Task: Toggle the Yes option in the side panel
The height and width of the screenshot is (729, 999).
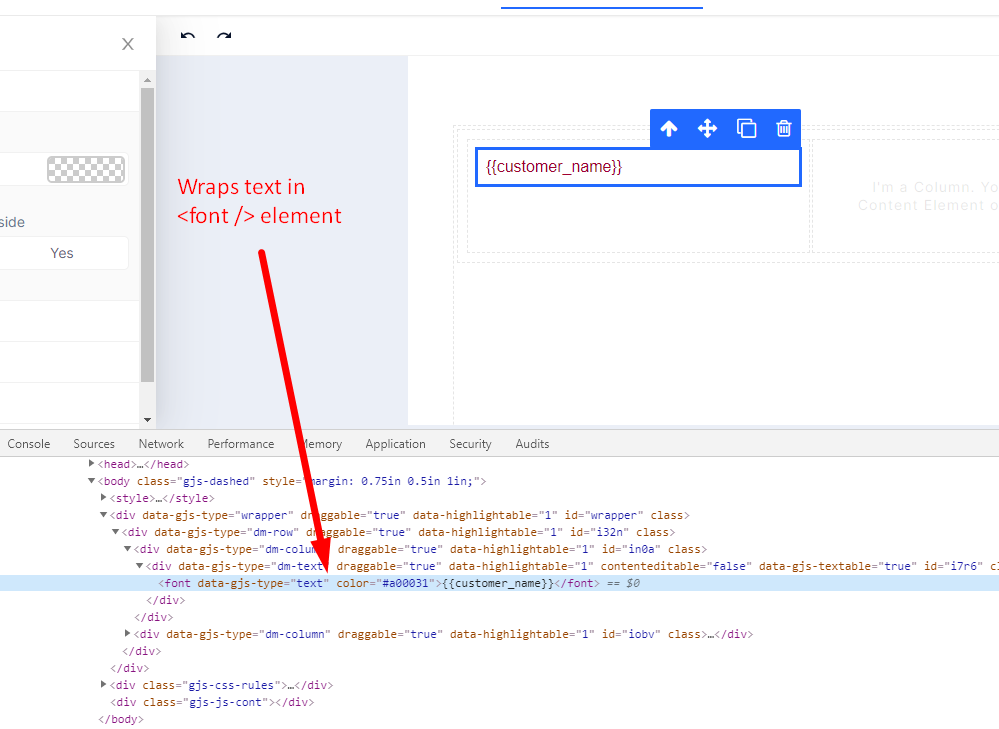Action: [64, 252]
